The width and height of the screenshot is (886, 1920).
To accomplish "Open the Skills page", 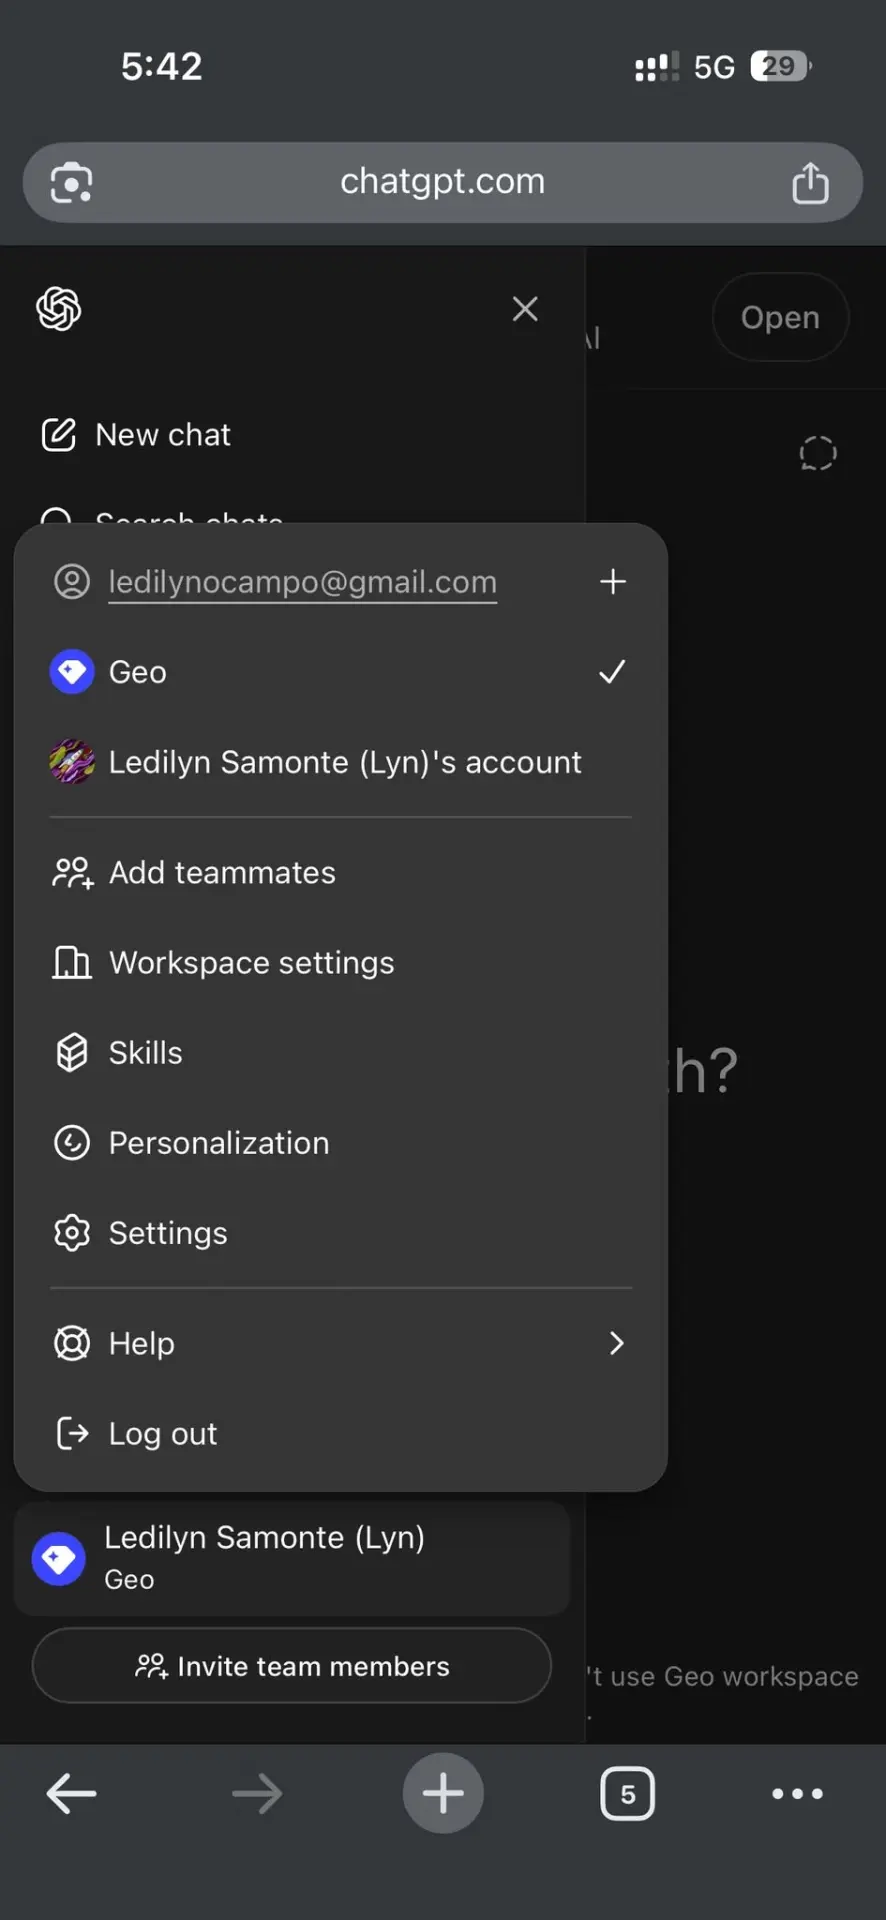I will 340,1053.
